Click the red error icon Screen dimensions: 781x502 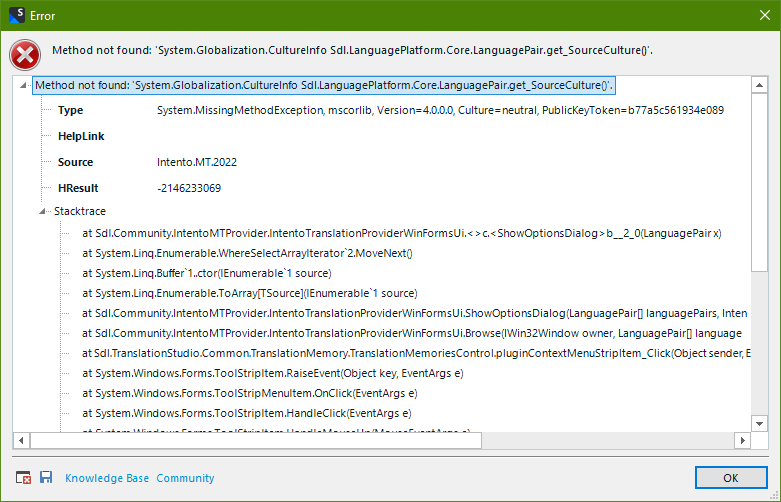pyautogui.click(x=25, y=55)
